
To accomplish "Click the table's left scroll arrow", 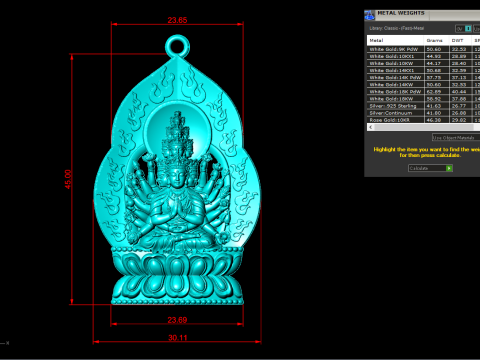I will 371,127.
